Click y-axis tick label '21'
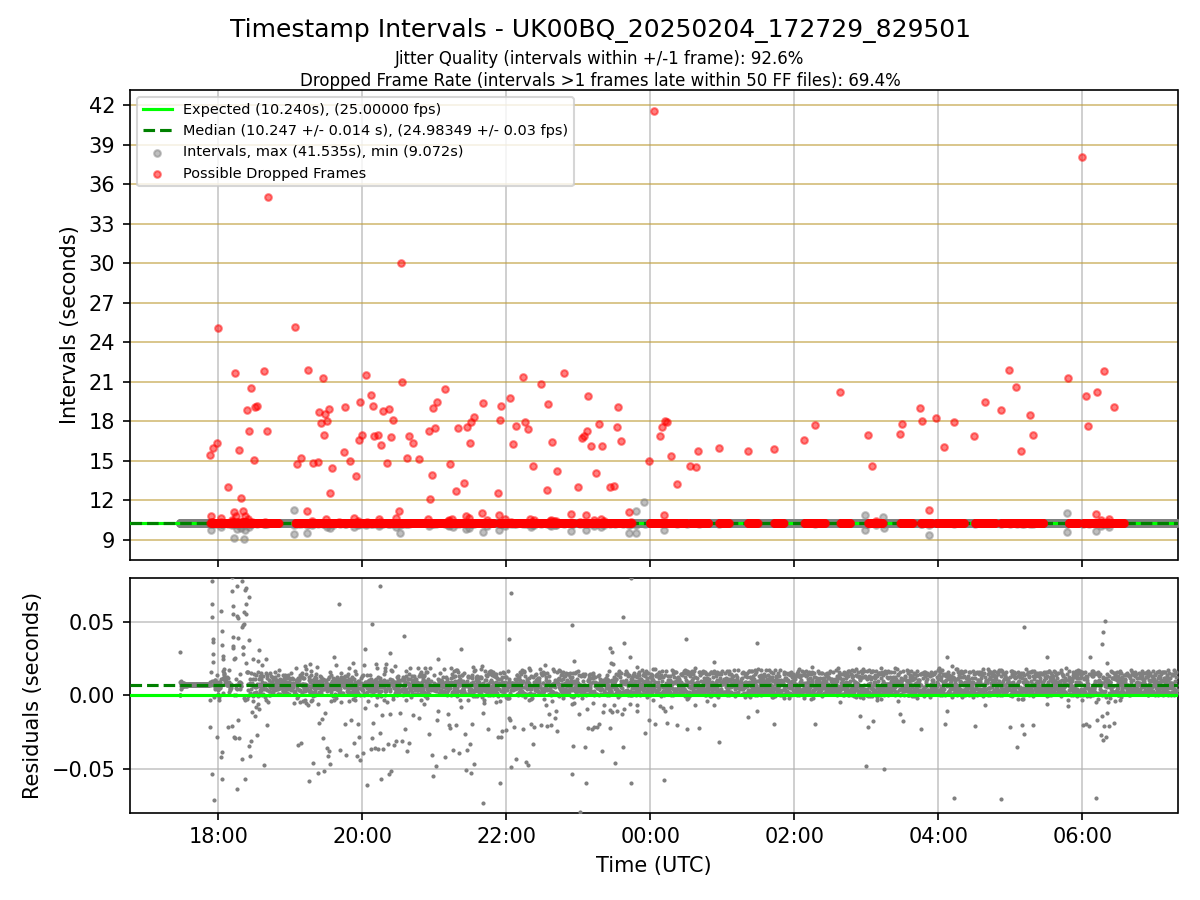Screen dimensions: 1200x900 pos(103,382)
